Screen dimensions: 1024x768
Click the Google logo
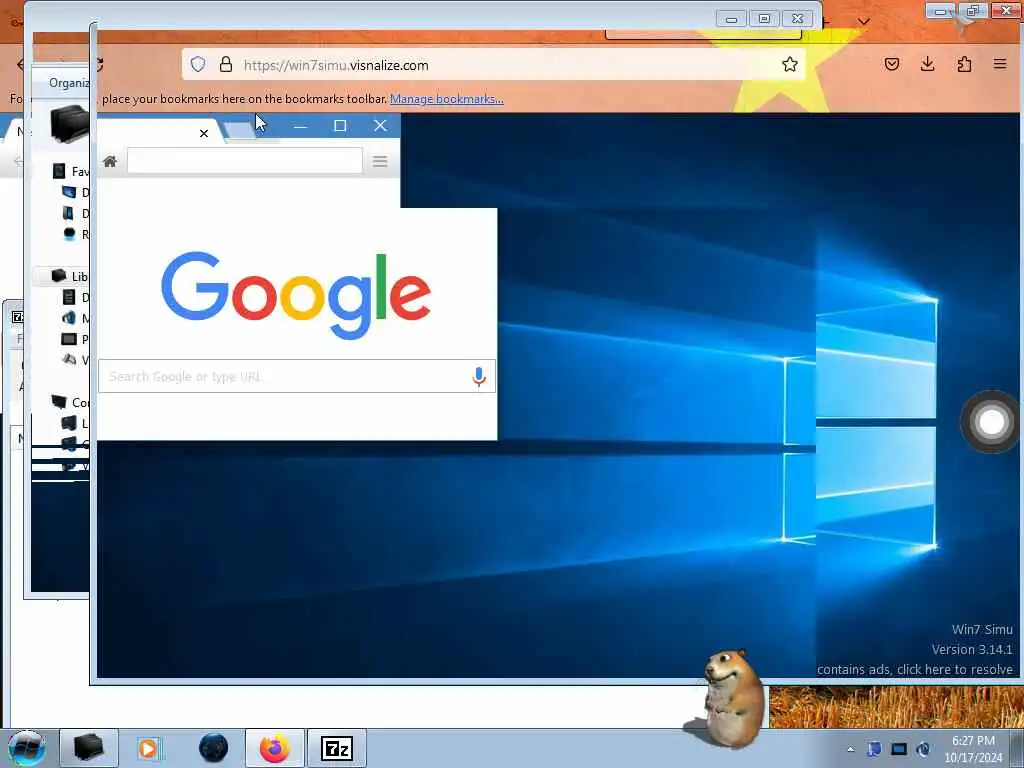(x=296, y=295)
